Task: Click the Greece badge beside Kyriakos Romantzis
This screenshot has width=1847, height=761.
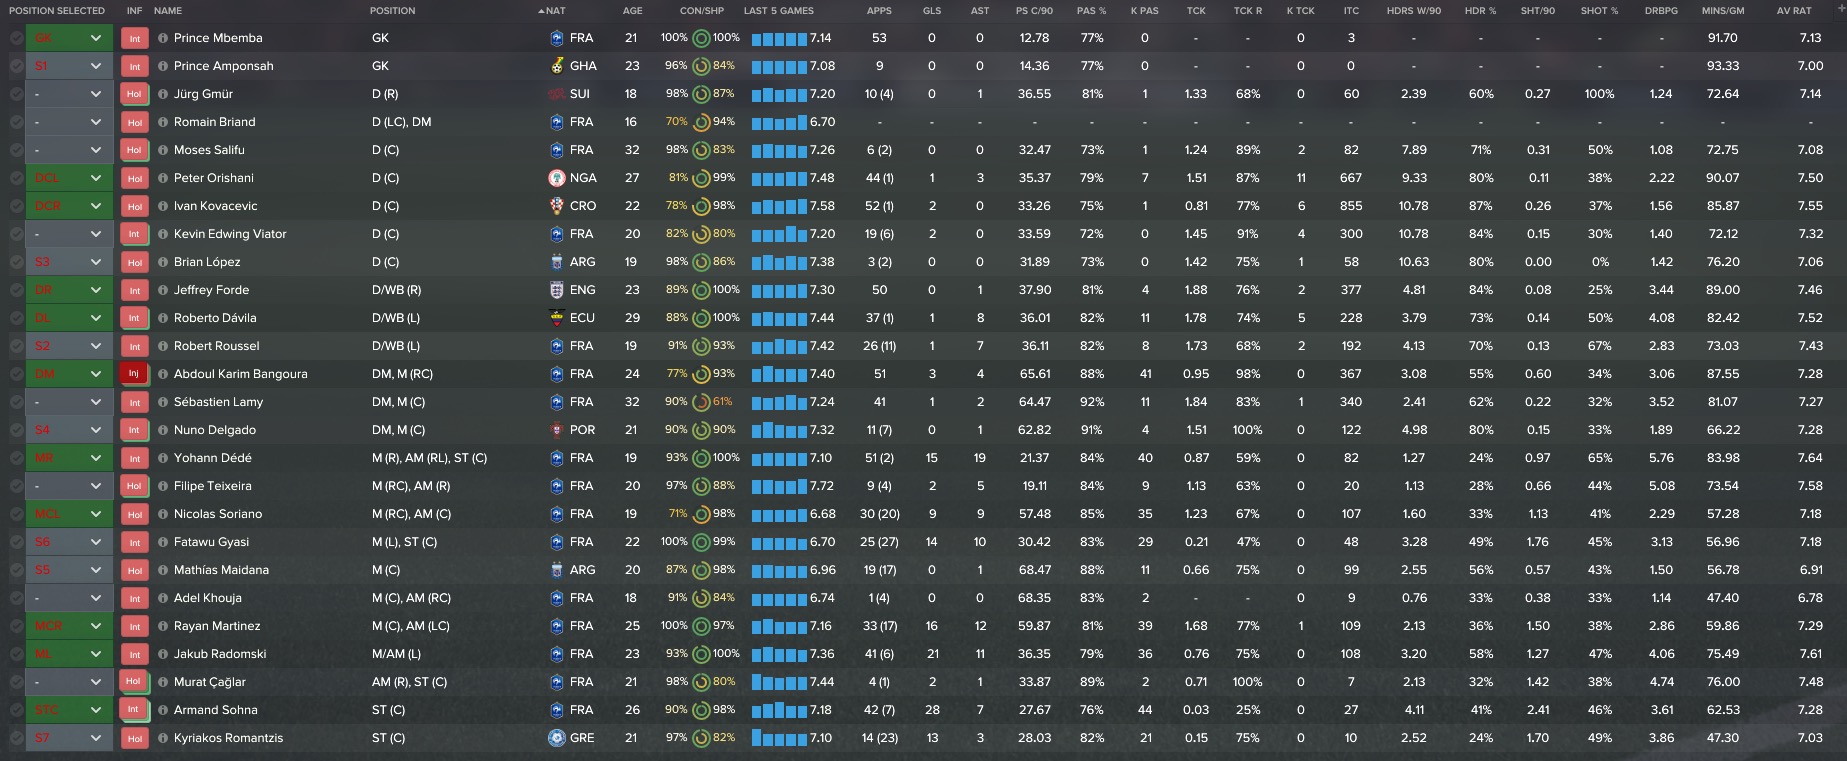Action: (x=557, y=738)
